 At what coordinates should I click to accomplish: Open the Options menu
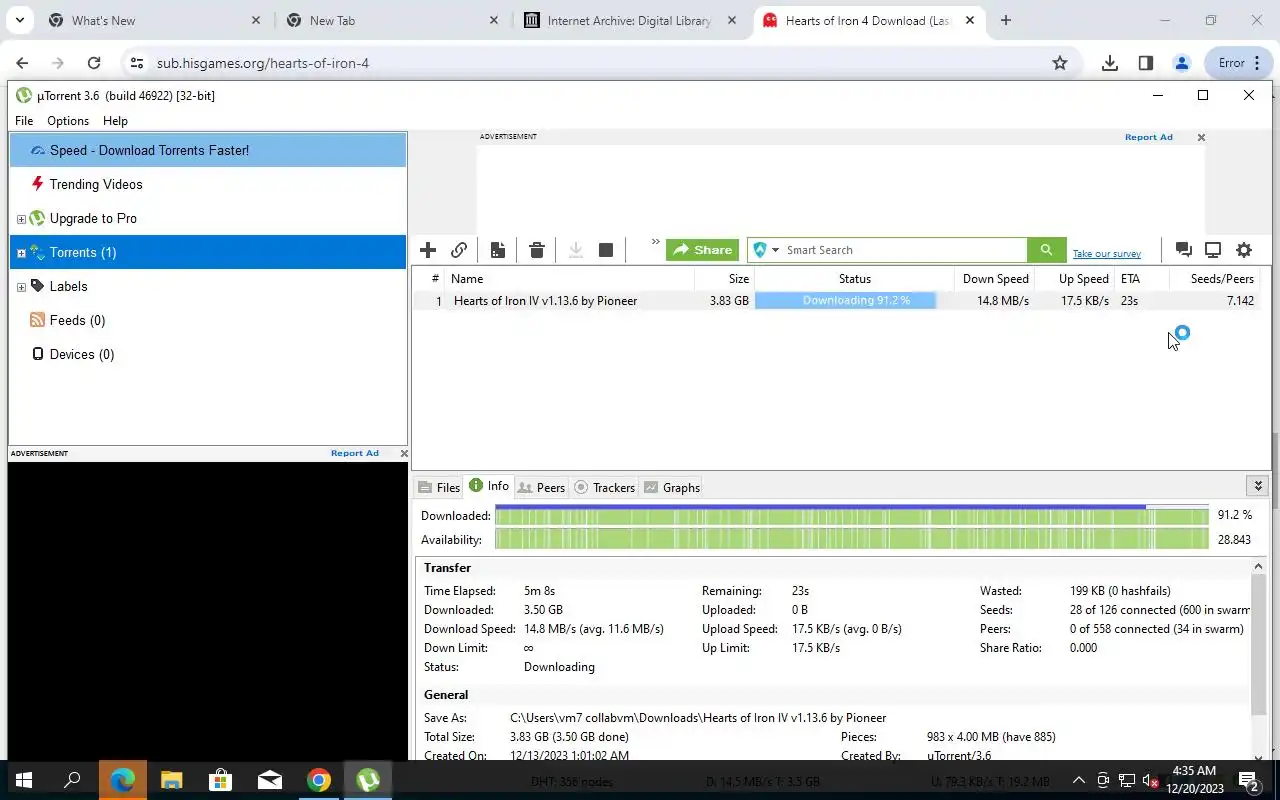coord(68,121)
